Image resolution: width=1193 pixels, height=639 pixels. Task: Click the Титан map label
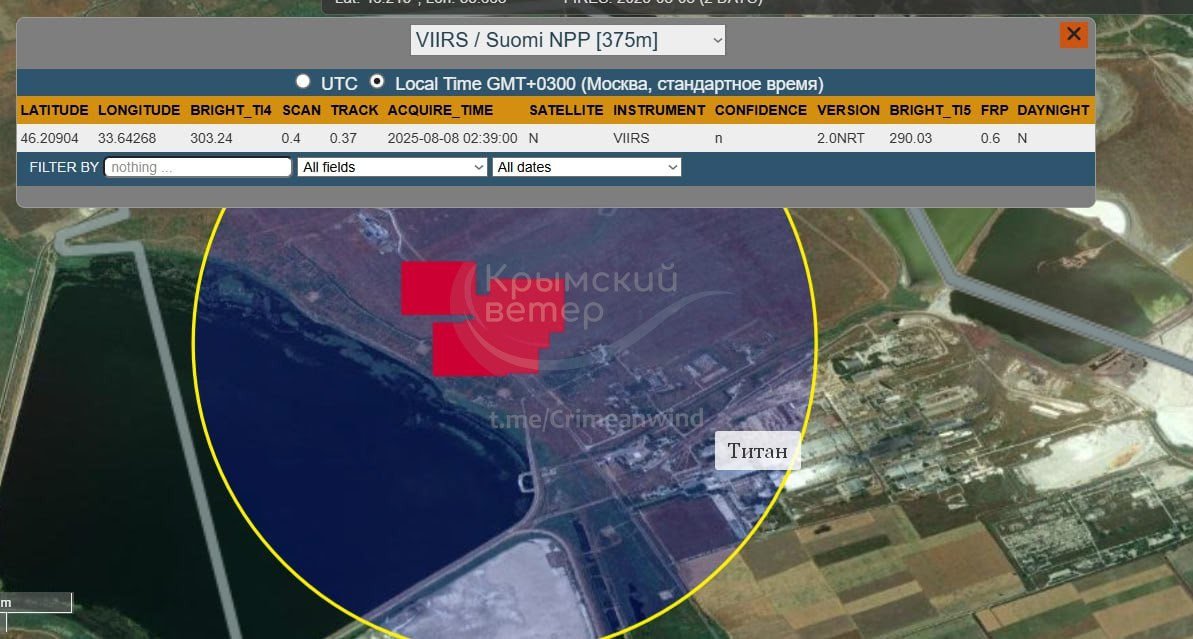tap(757, 451)
